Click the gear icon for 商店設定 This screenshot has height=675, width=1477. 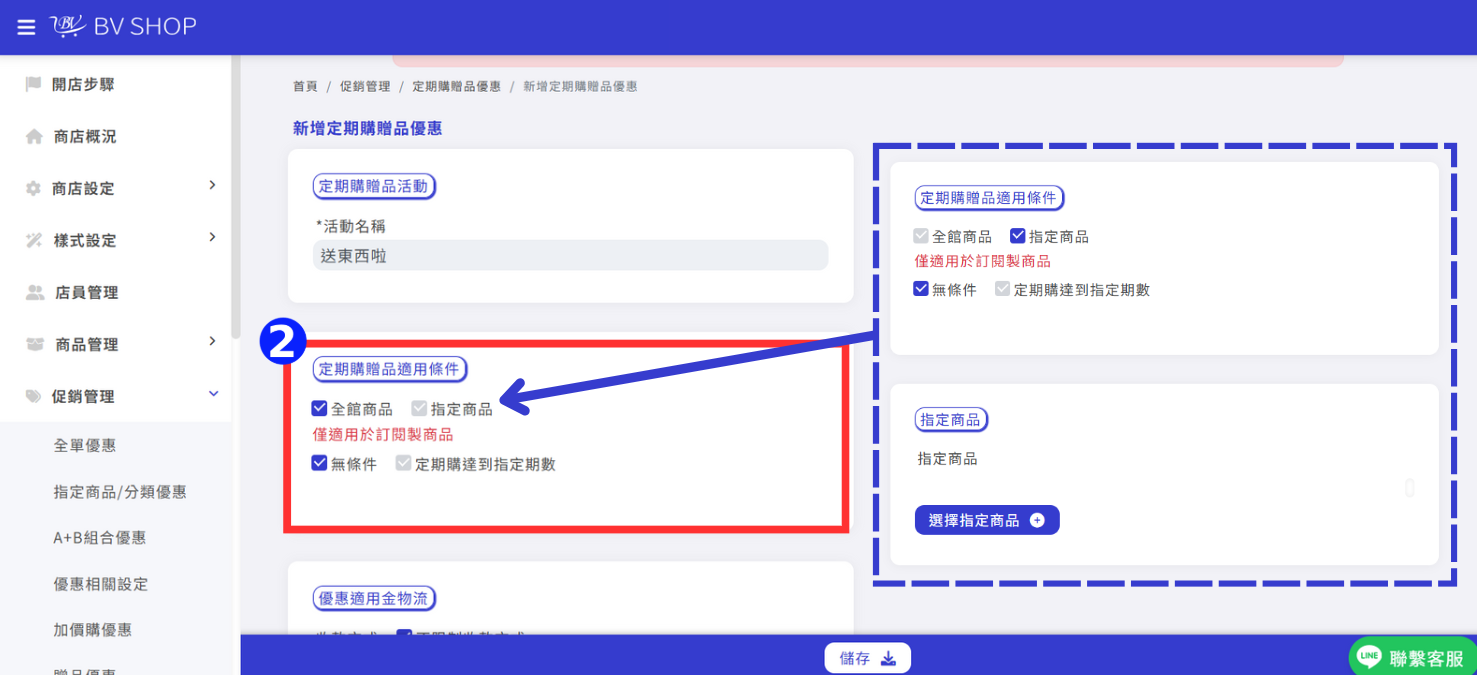point(34,189)
